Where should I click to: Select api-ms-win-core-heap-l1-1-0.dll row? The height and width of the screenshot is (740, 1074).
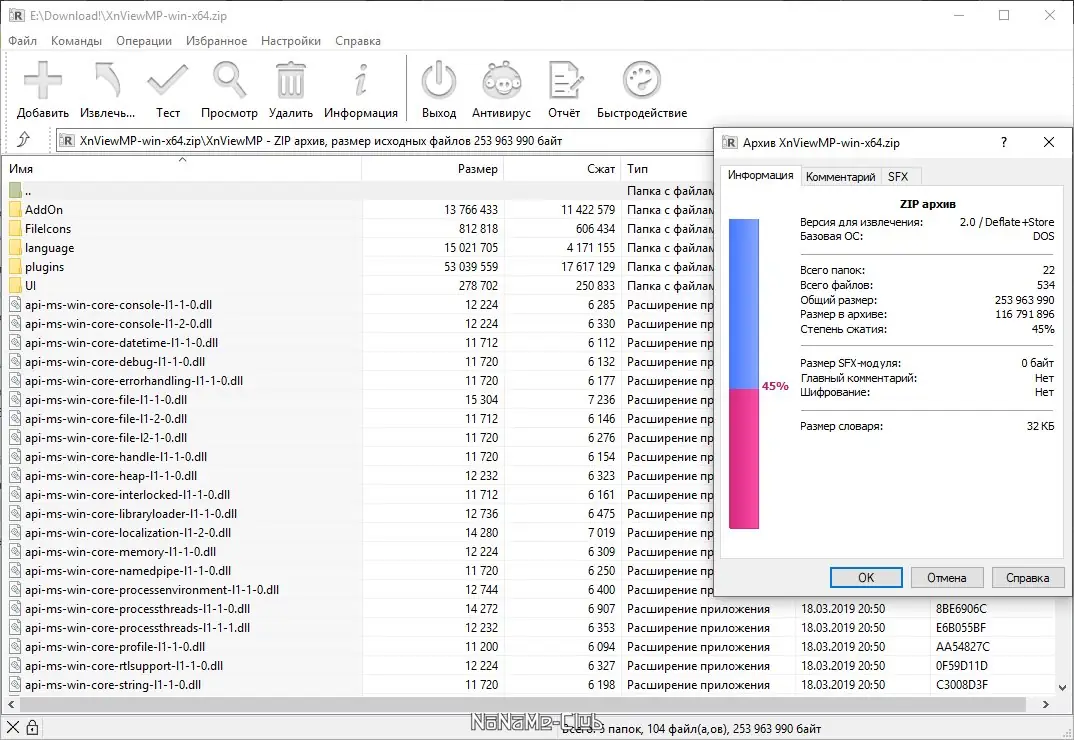click(x=358, y=476)
